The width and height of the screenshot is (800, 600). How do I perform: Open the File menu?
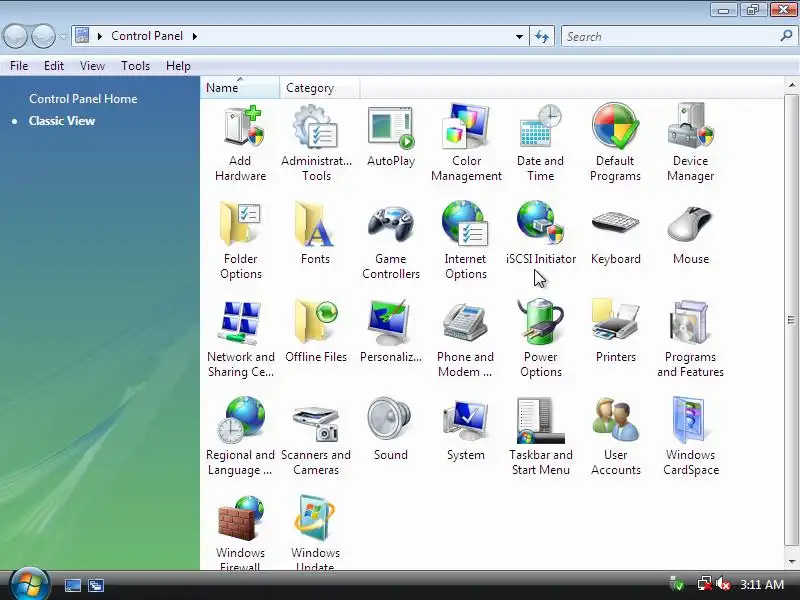tap(19, 66)
